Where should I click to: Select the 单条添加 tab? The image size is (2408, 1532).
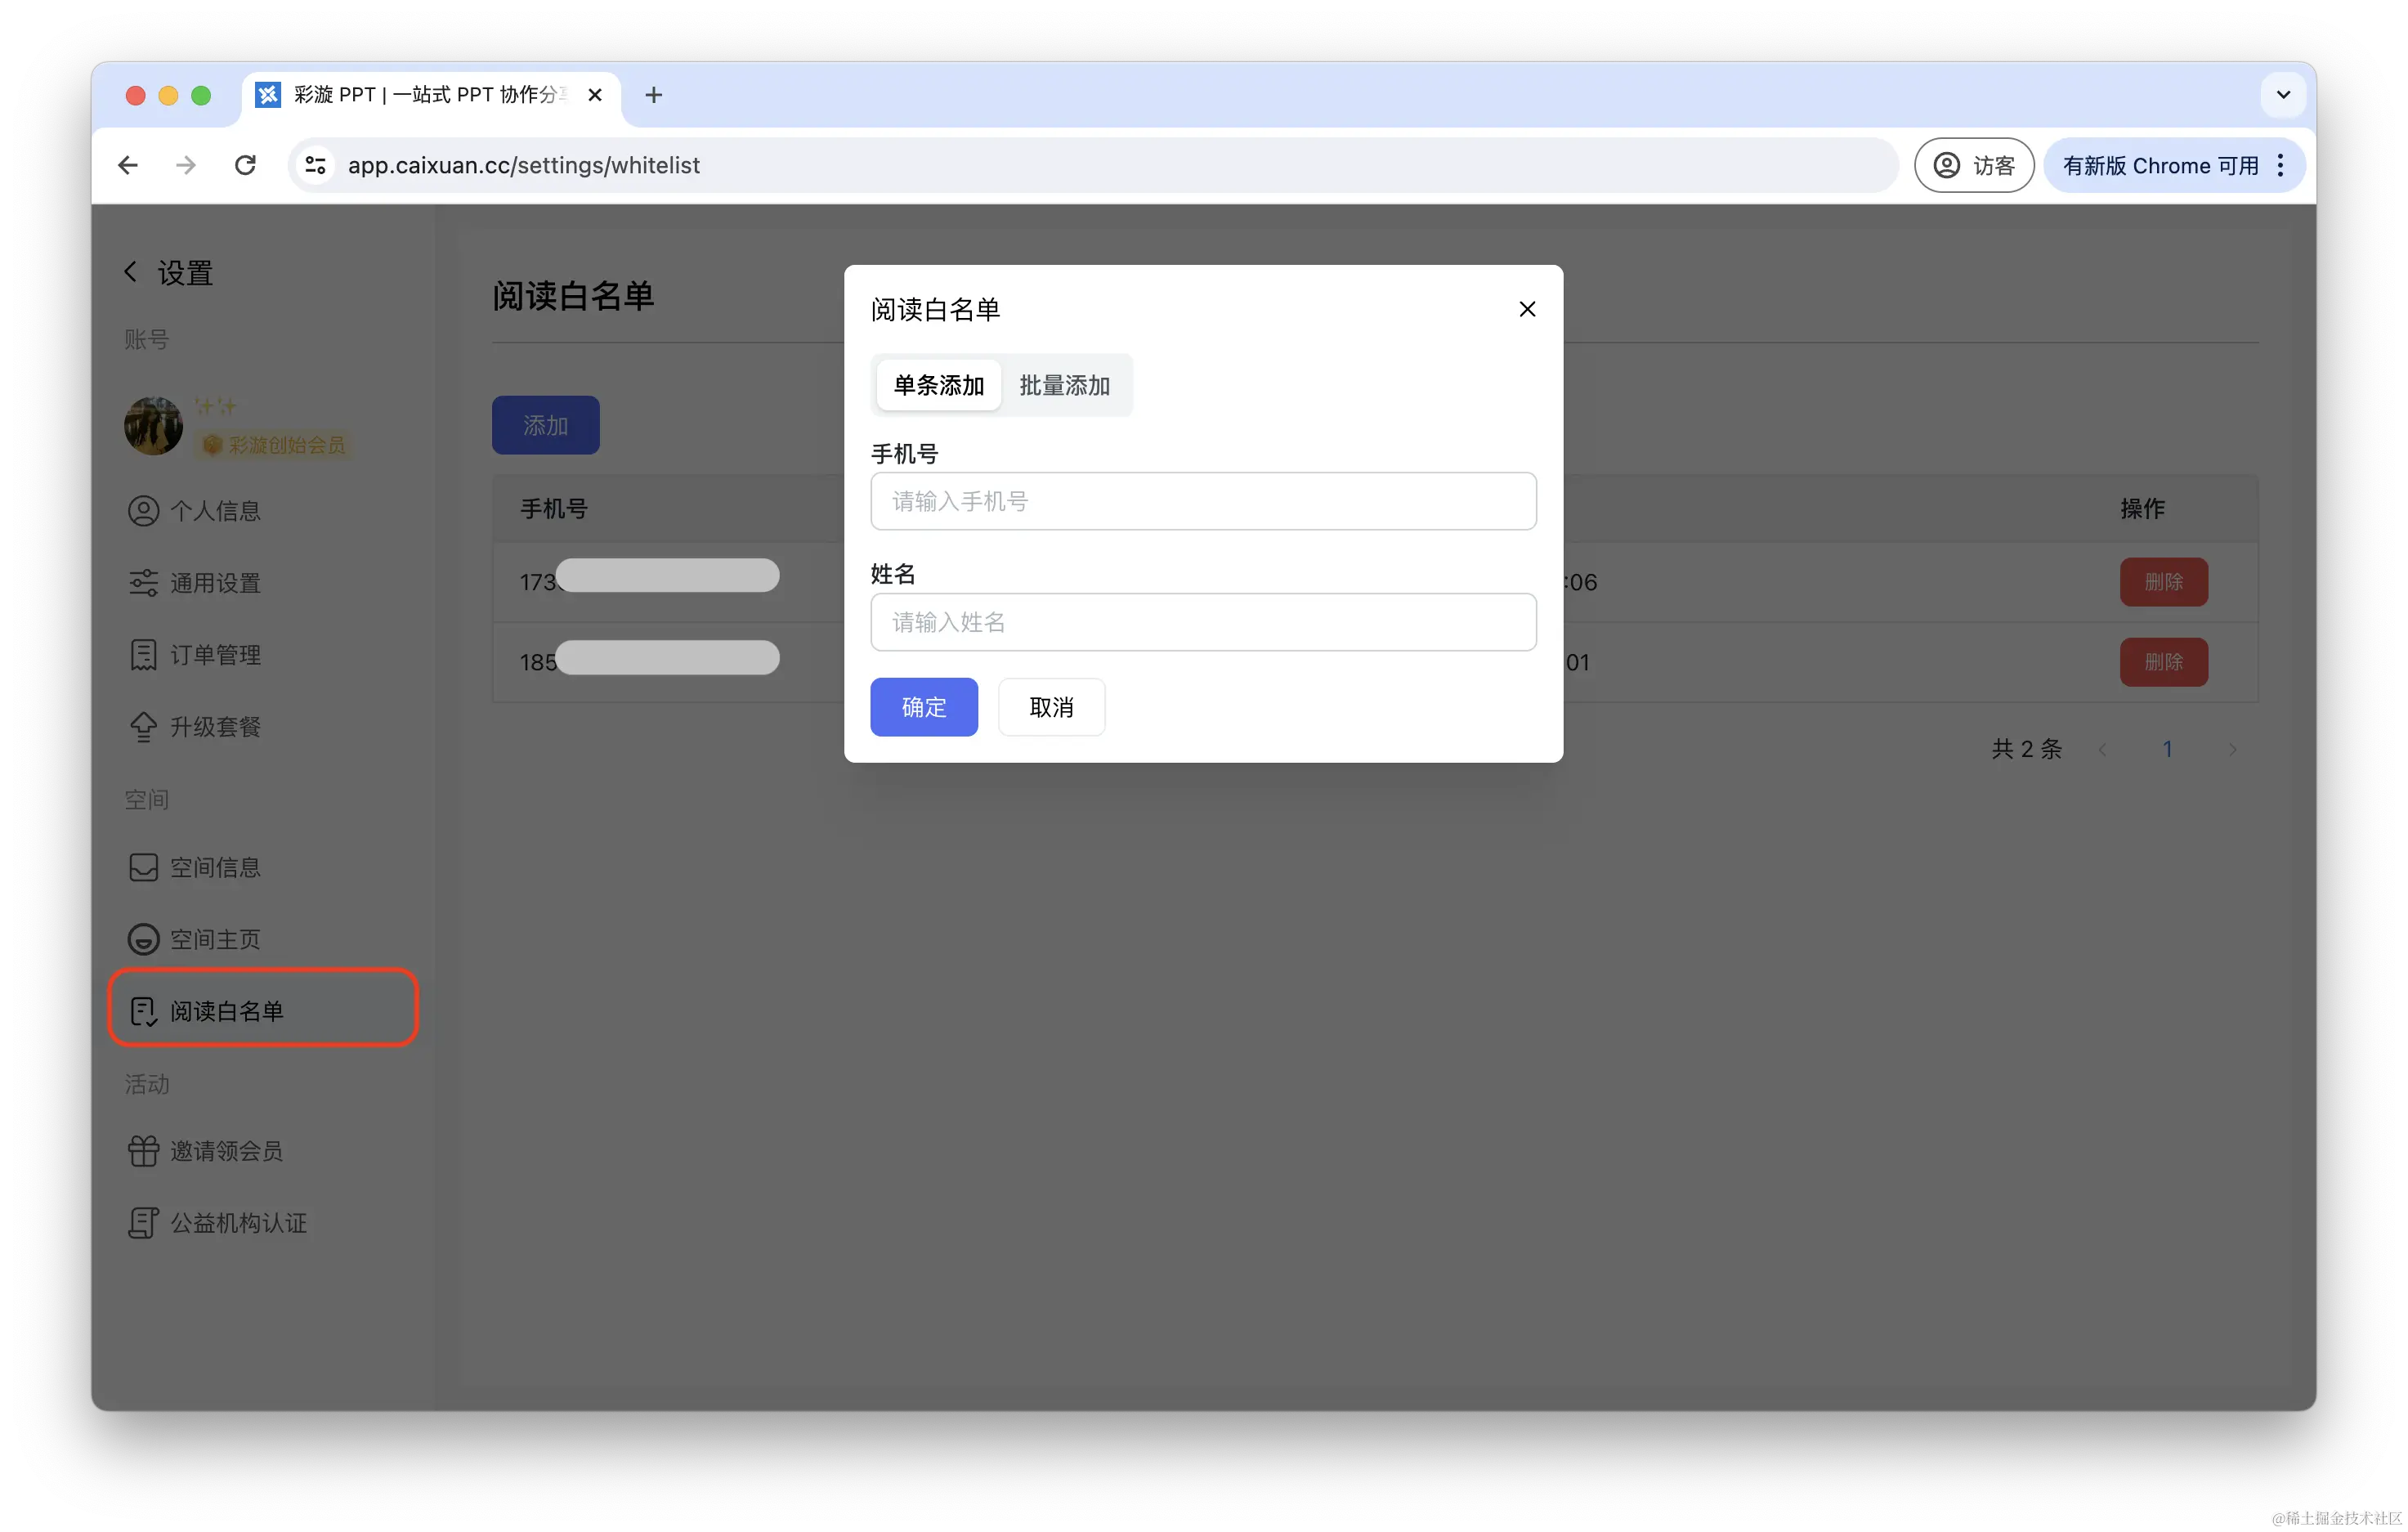pyautogui.click(x=938, y=385)
